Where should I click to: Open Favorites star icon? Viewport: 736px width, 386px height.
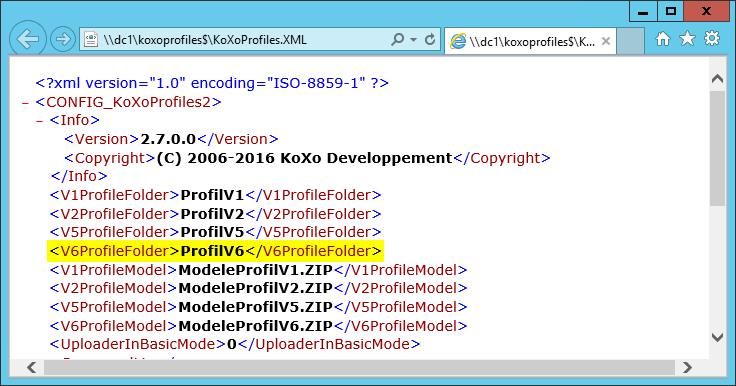(x=687, y=39)
